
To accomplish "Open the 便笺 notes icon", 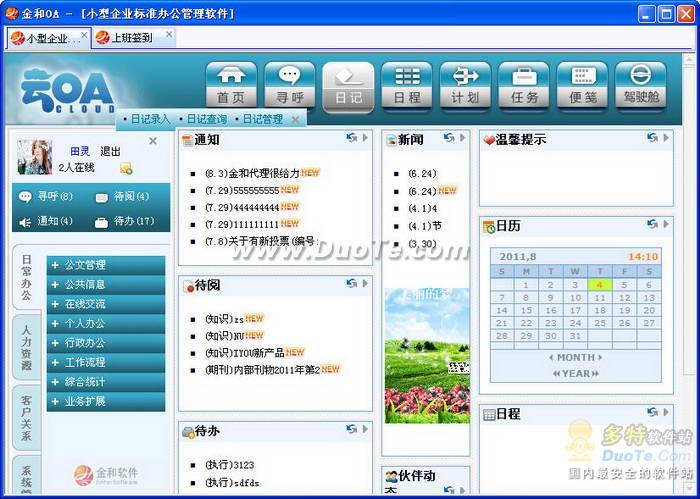I will (582, 86).
